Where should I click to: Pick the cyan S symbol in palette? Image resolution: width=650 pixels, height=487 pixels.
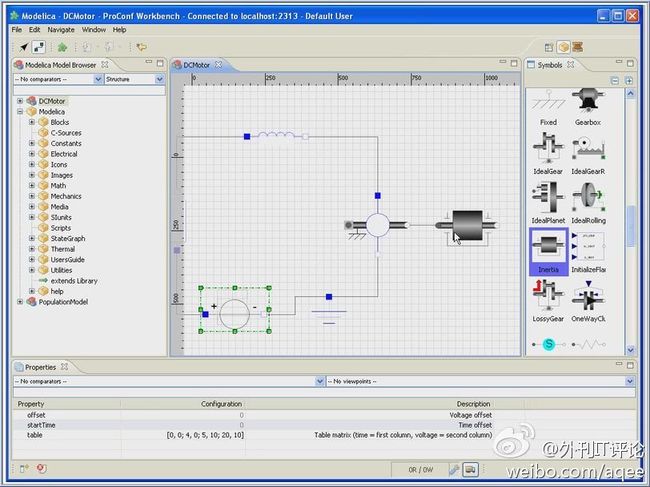(x=548, y=344)
